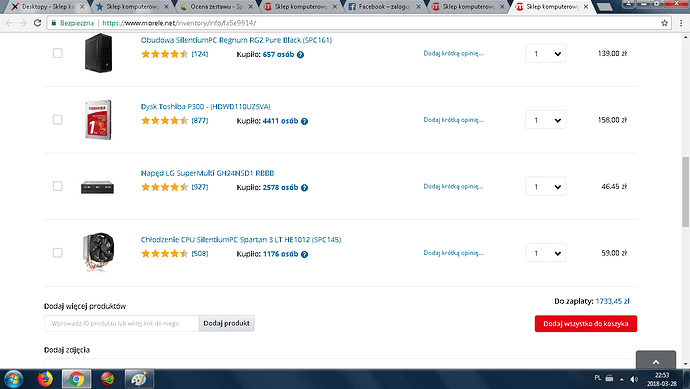The width and height of the screenshot is (690, 389).
Task: Open Chrome's three-dot menu
Action: pyautogui.click(x=681, y=23)
